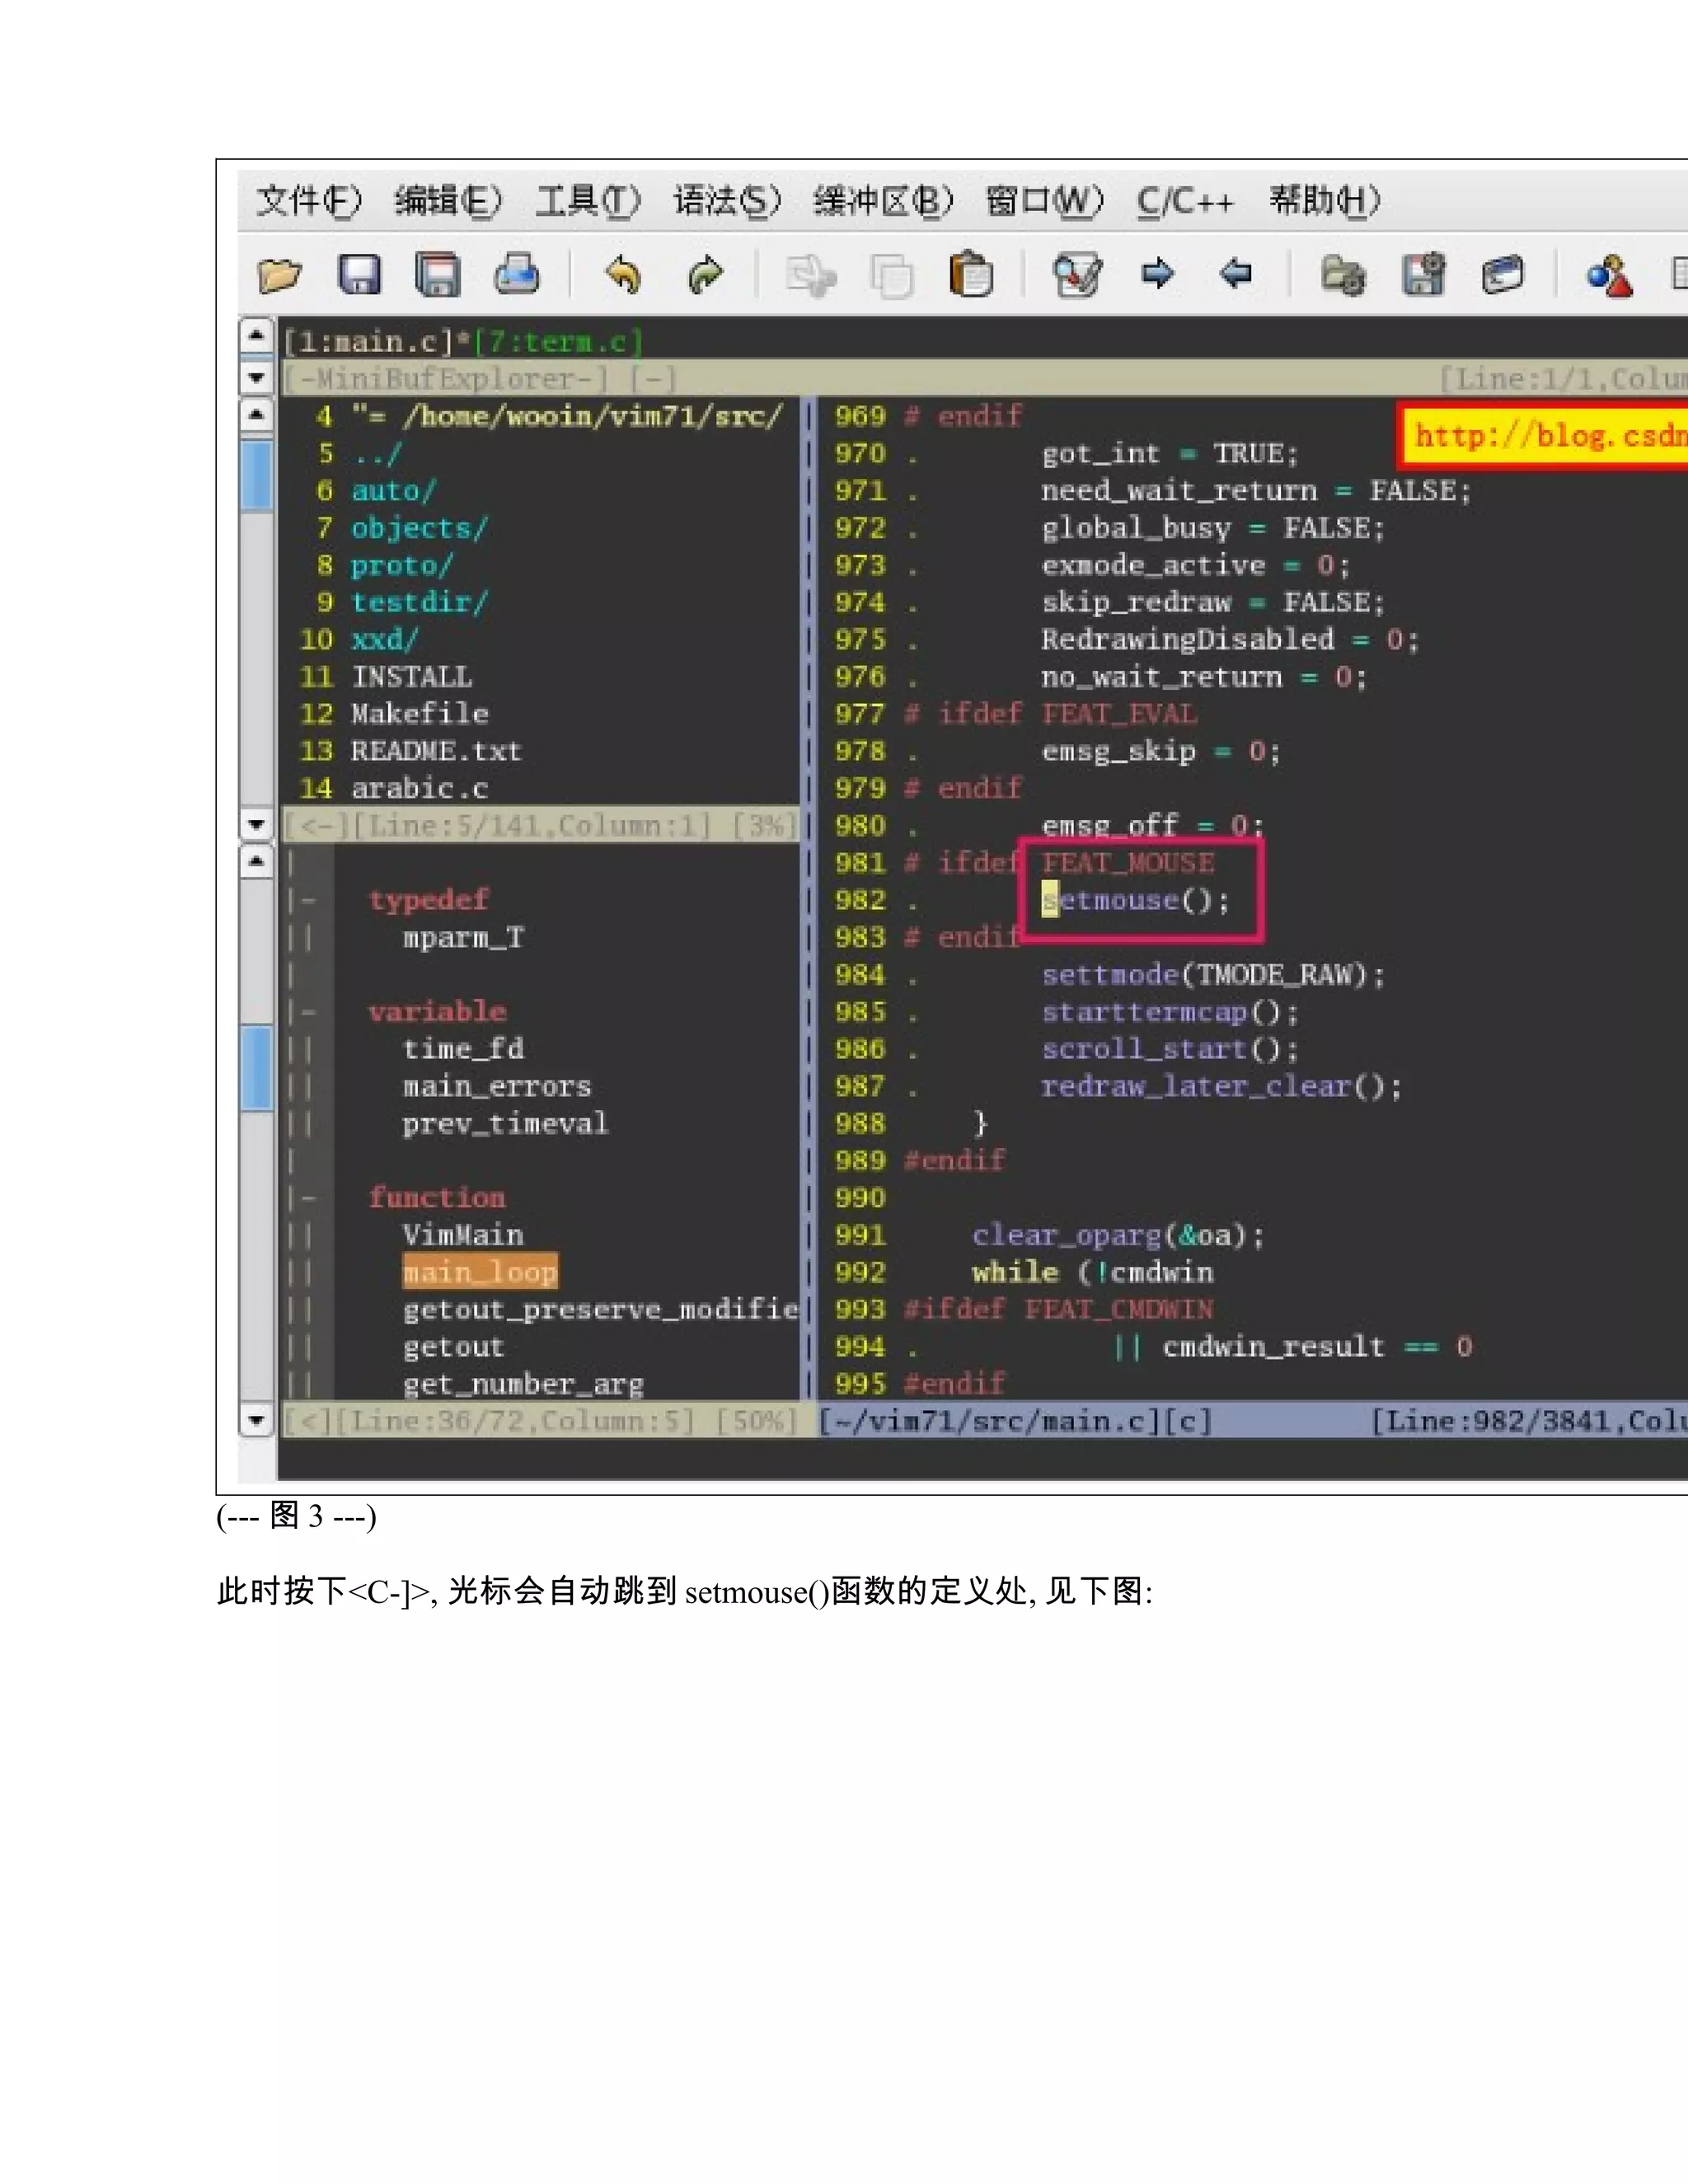Screen dimensions: 1688x2184
Task: Click the Find previous left arrow icon
Action: coord(1237,272)
